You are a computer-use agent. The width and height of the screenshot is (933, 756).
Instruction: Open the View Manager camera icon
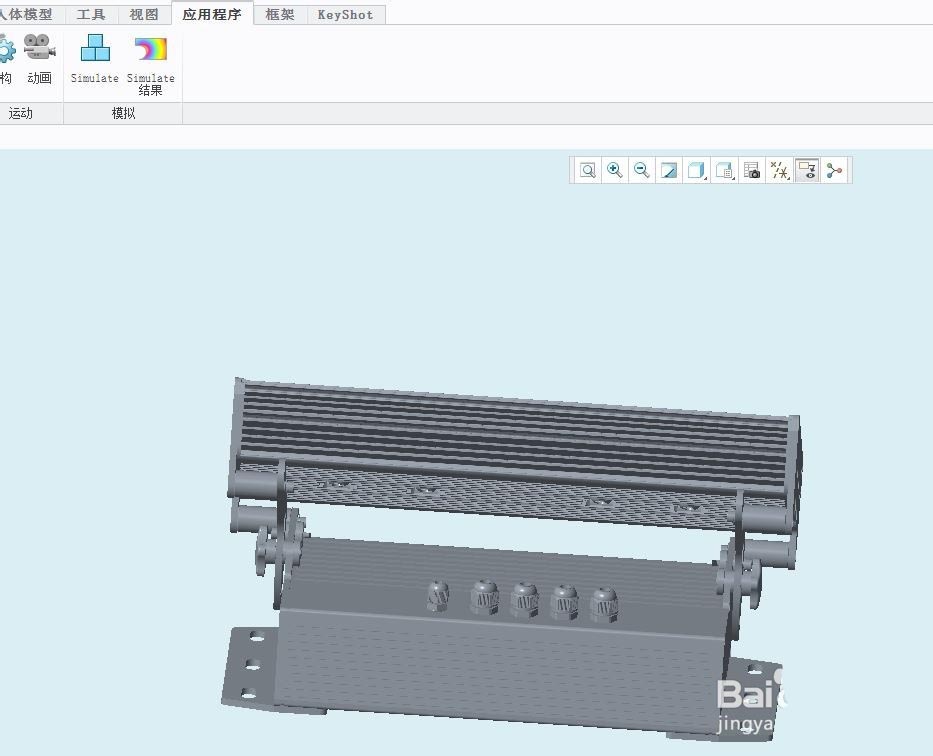pyautogui.click(x=751, y=170)
